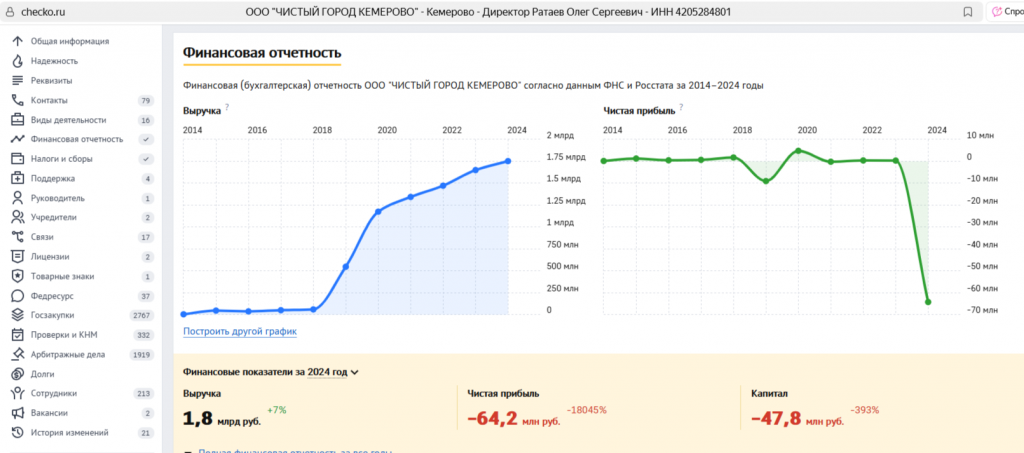Open the Учредители sidebar section

[x=54, y=217]
